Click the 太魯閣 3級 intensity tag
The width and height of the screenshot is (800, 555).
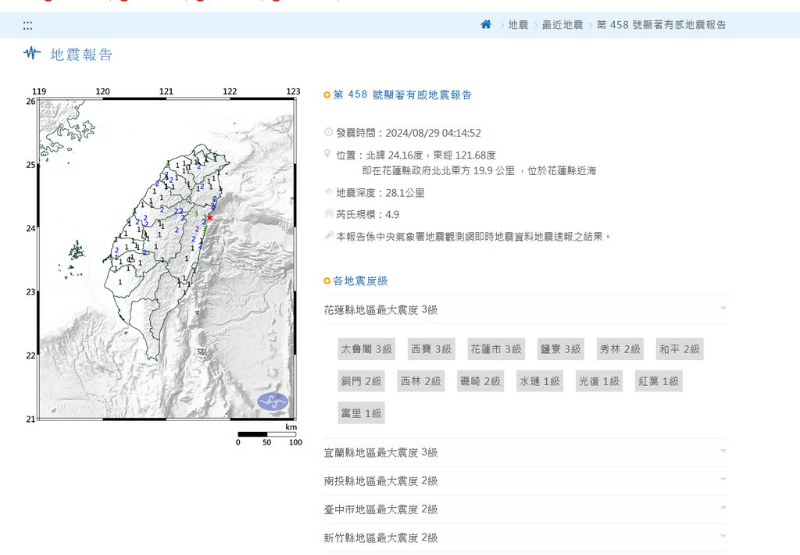[367, 349]
